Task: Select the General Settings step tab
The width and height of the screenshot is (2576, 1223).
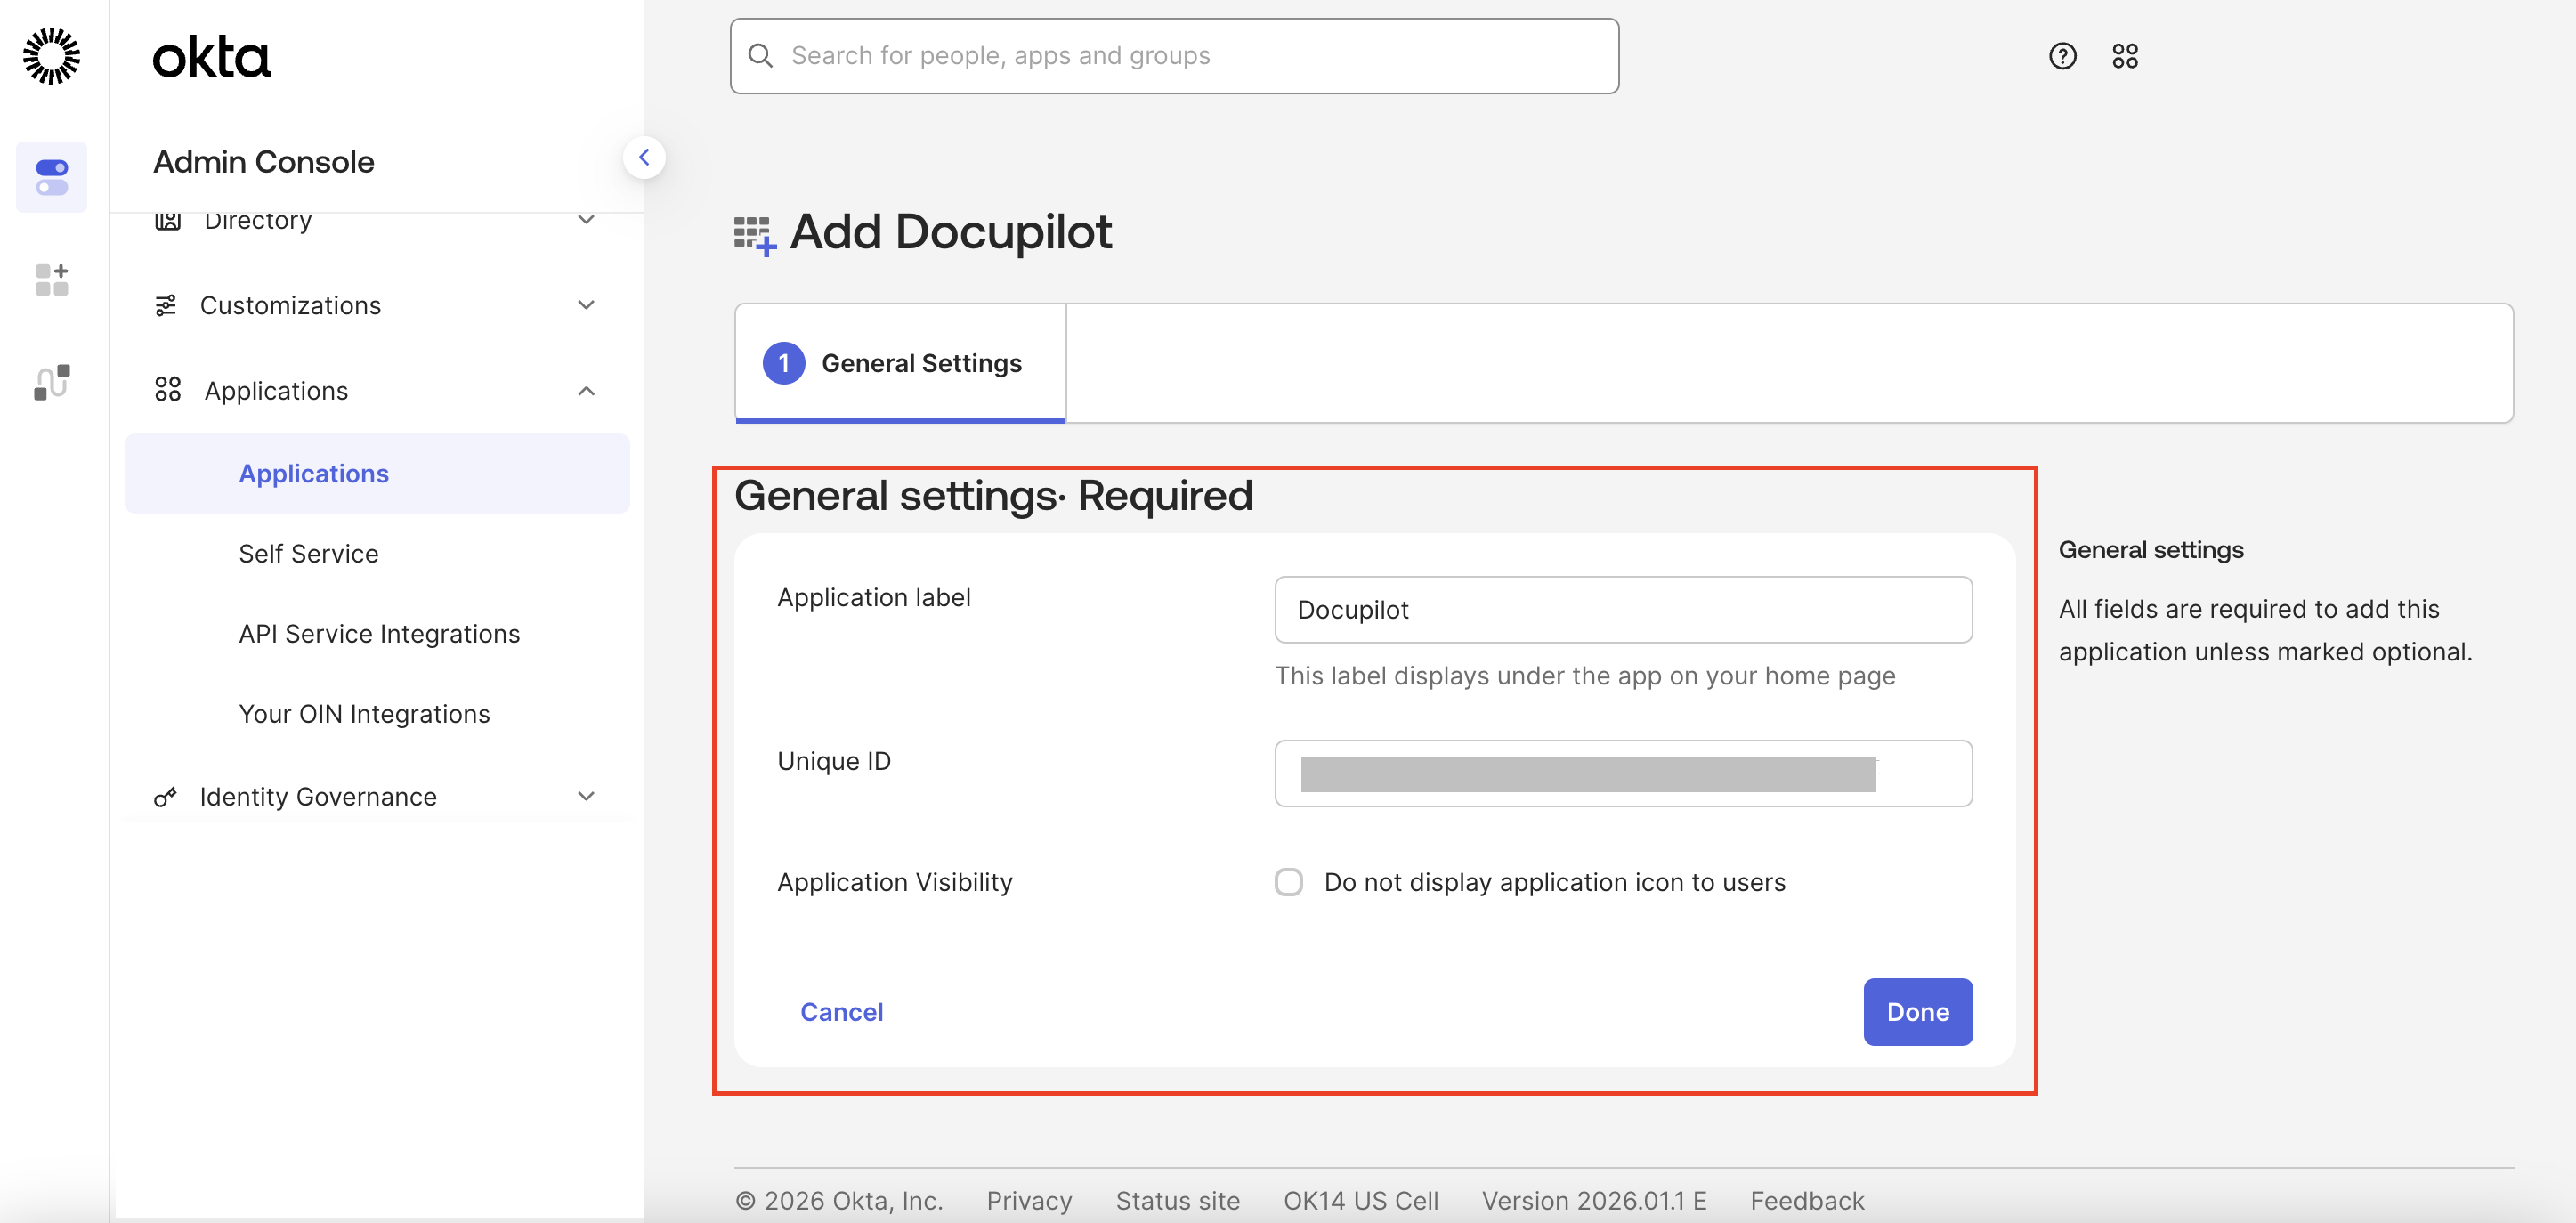Action: click(900, 363)
